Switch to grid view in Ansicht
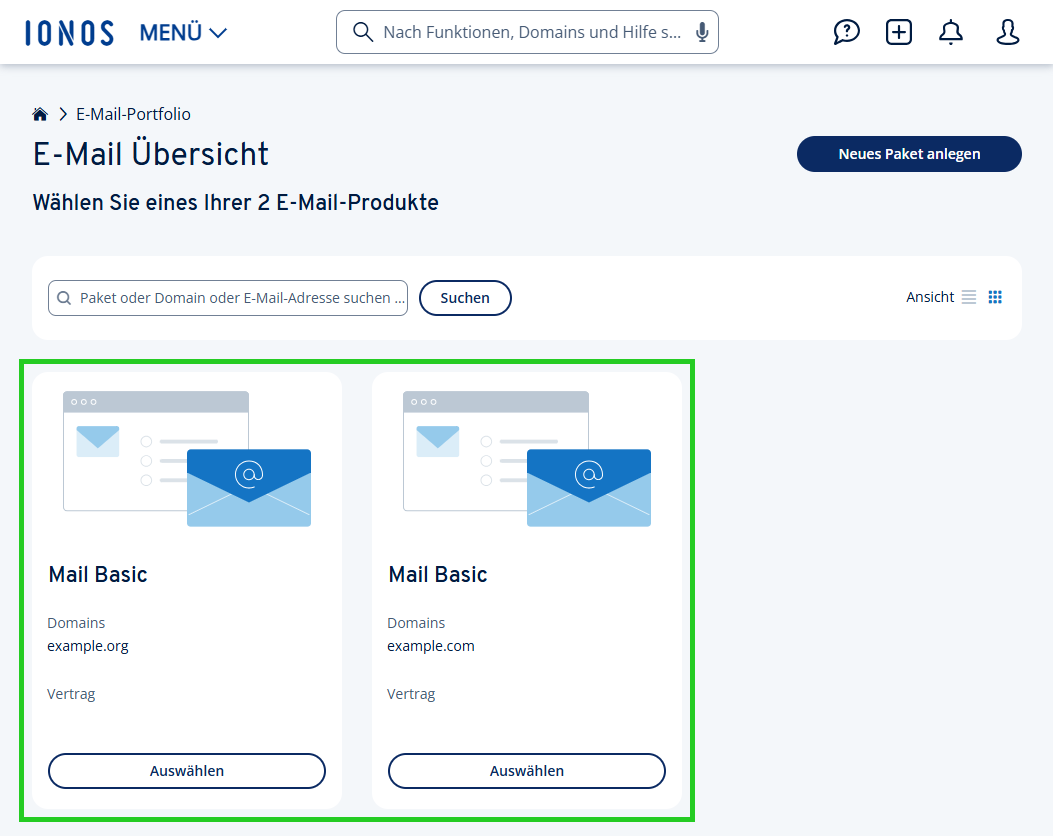The width and height of the screenshot is (1053, 836). (995, 296)
